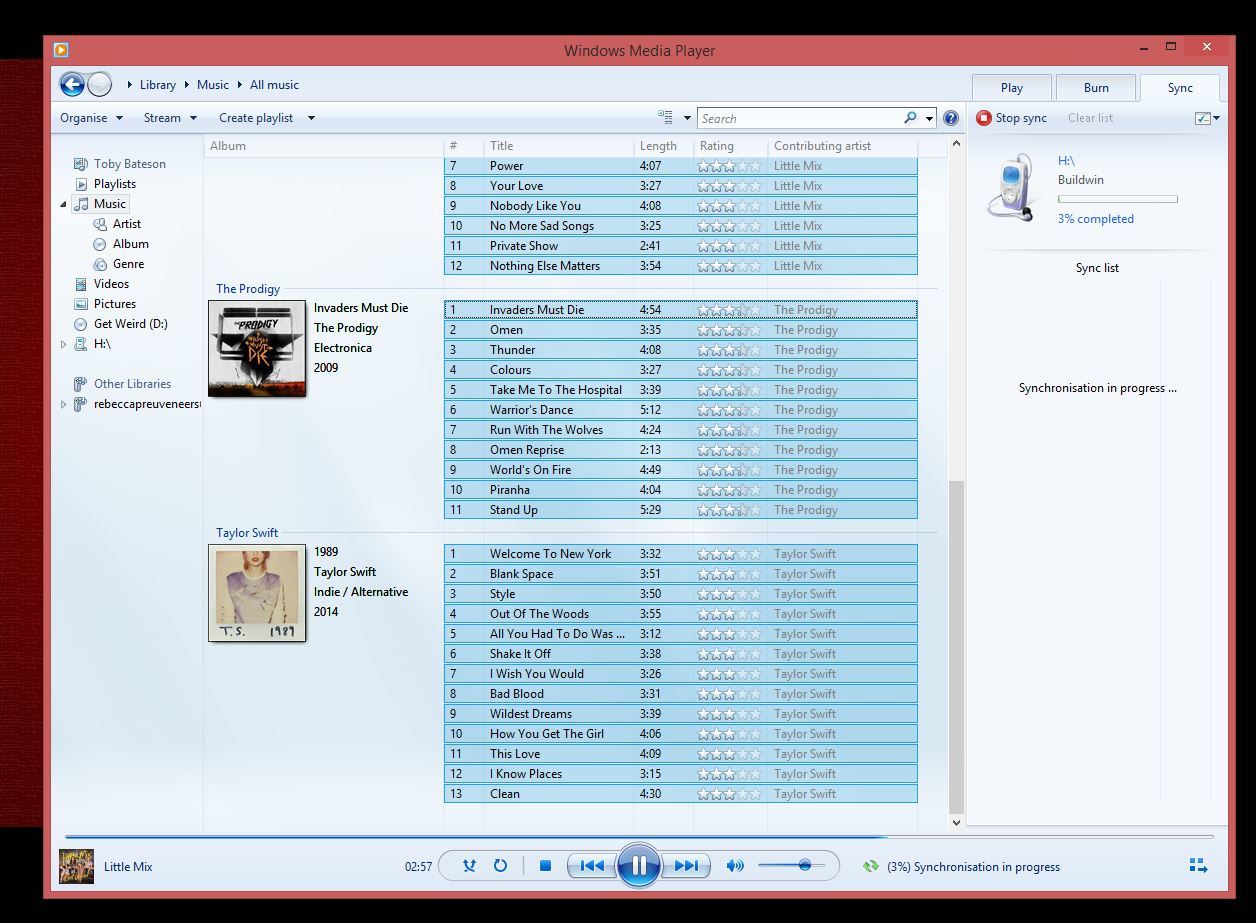Click scrollbar down arrow
Image resolution: width=1256 pixels, height=923 pixels.
coord(956,823)
